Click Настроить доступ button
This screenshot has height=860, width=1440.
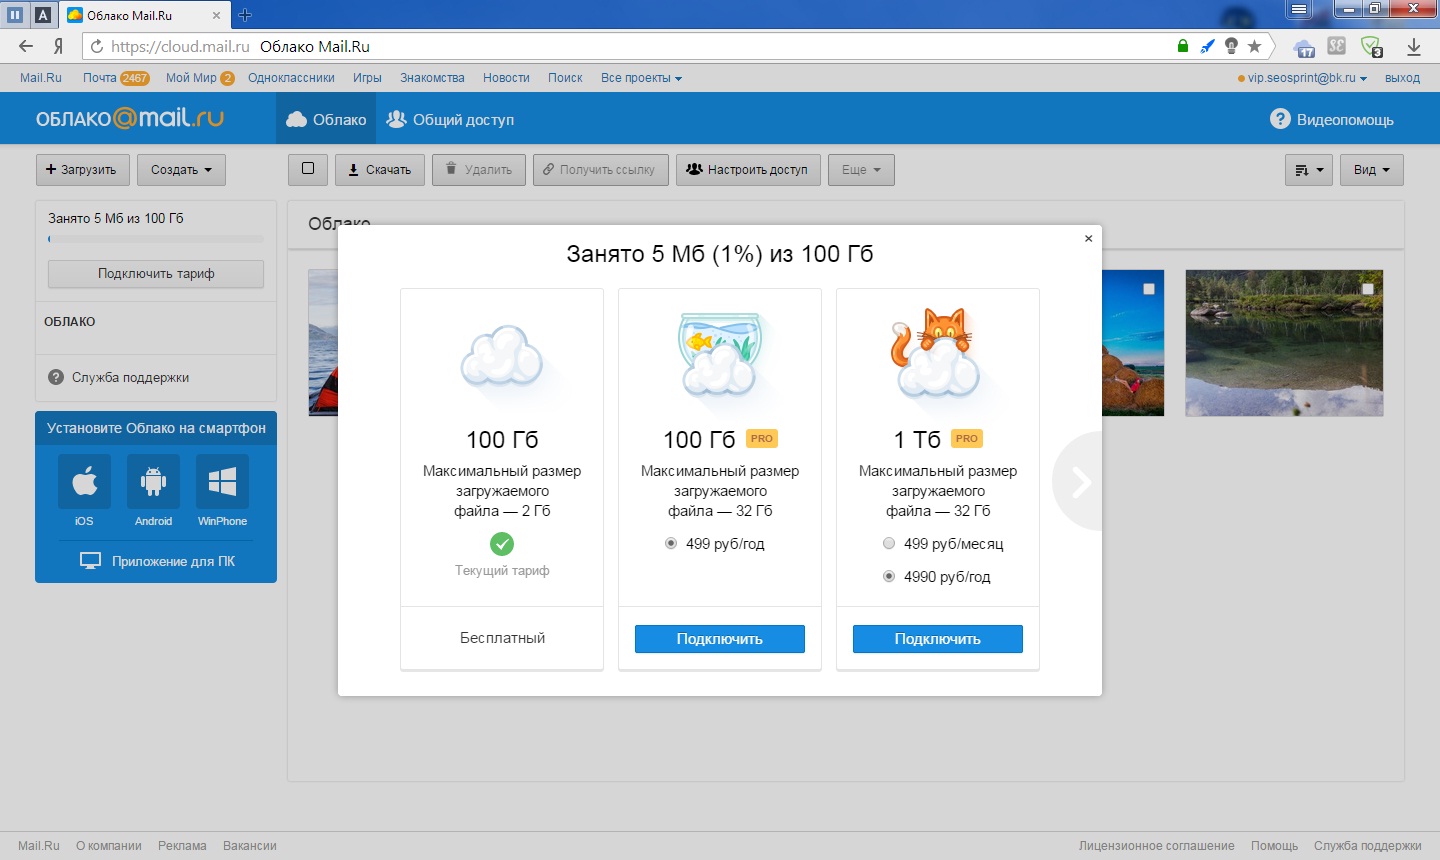click(748, 170)
